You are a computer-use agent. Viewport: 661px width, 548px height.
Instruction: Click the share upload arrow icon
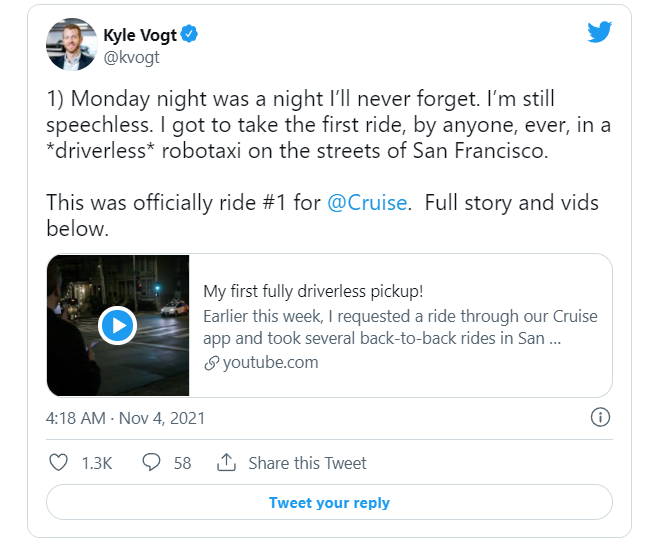point(227,463)
